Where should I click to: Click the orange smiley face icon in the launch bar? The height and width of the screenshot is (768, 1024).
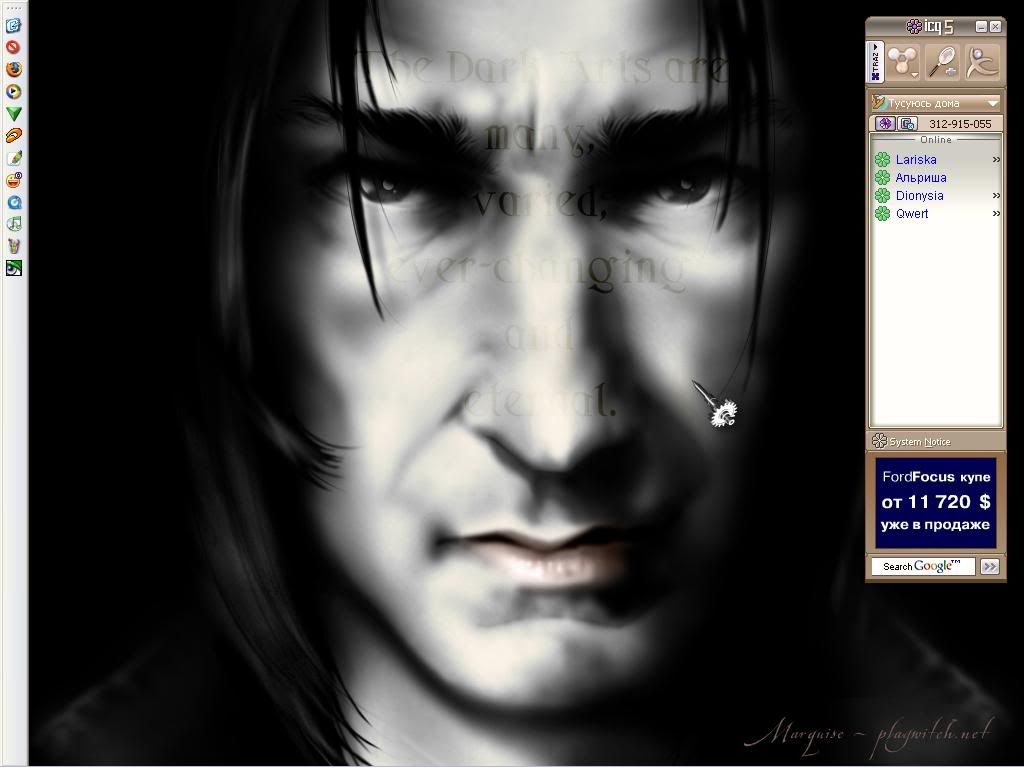14,180
